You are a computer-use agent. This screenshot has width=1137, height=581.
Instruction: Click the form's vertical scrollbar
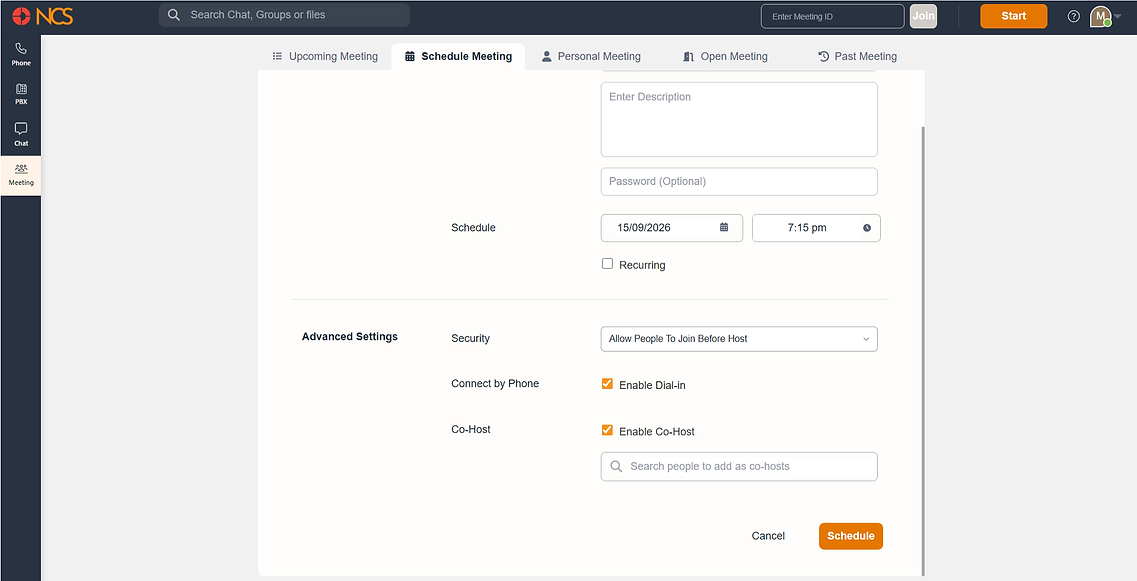(x=923, y=351)
